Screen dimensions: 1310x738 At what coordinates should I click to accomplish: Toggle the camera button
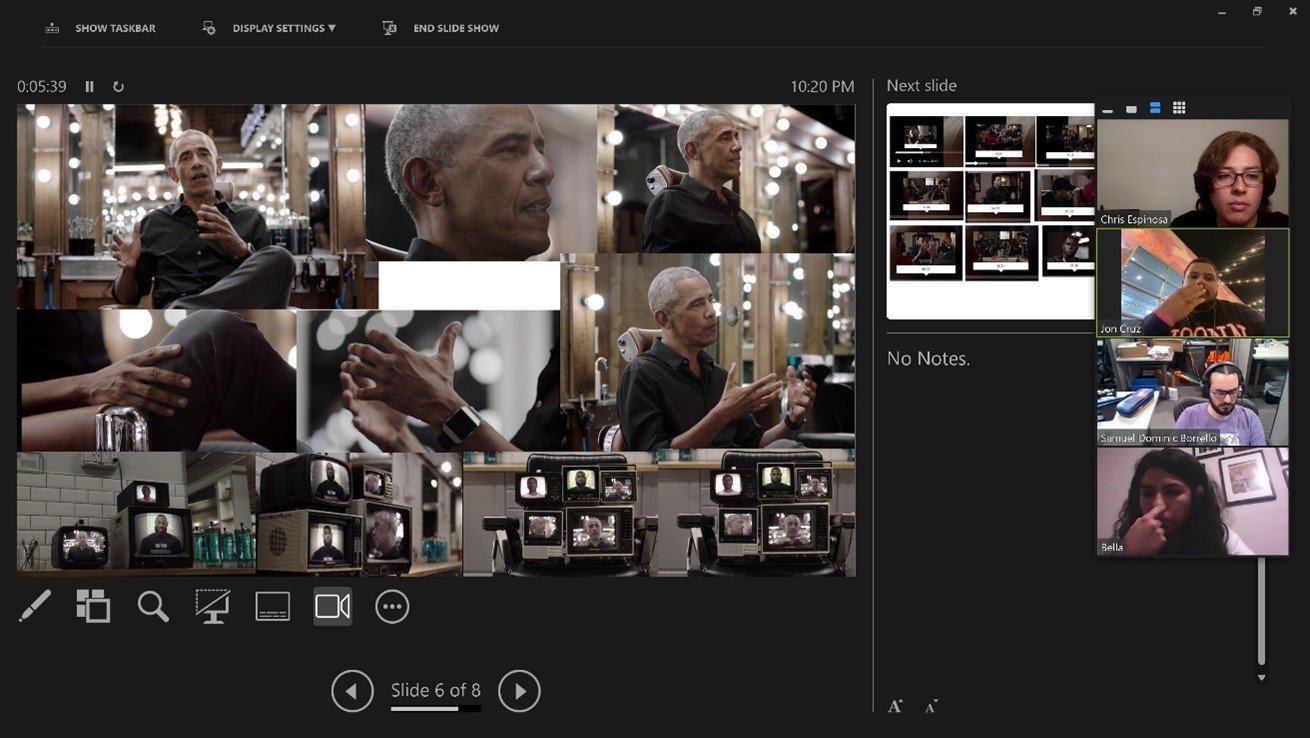[332, 606]
